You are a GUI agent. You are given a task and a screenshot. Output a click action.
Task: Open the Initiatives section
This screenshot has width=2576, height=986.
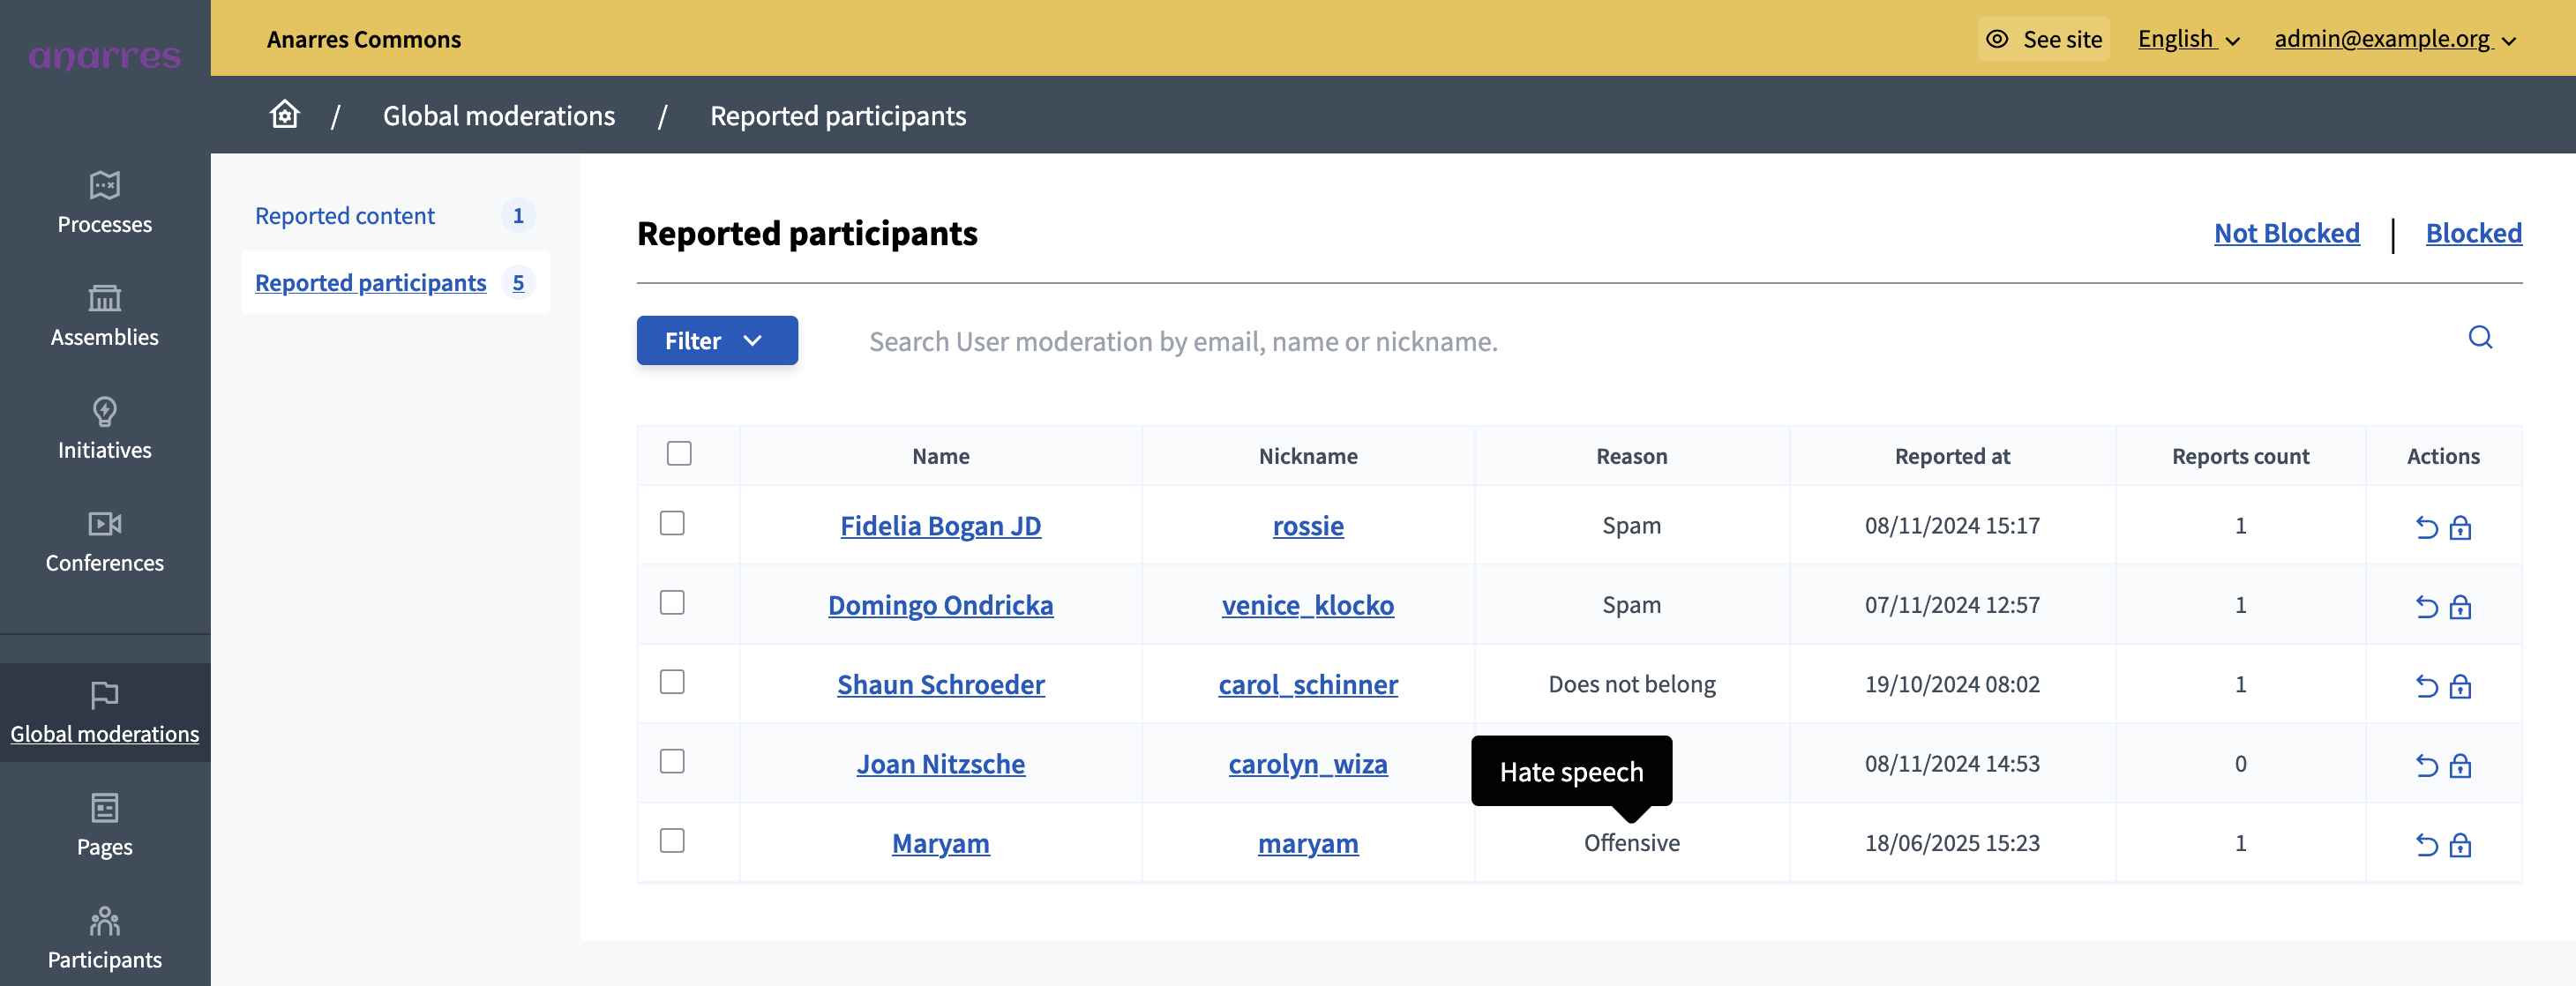104,428
